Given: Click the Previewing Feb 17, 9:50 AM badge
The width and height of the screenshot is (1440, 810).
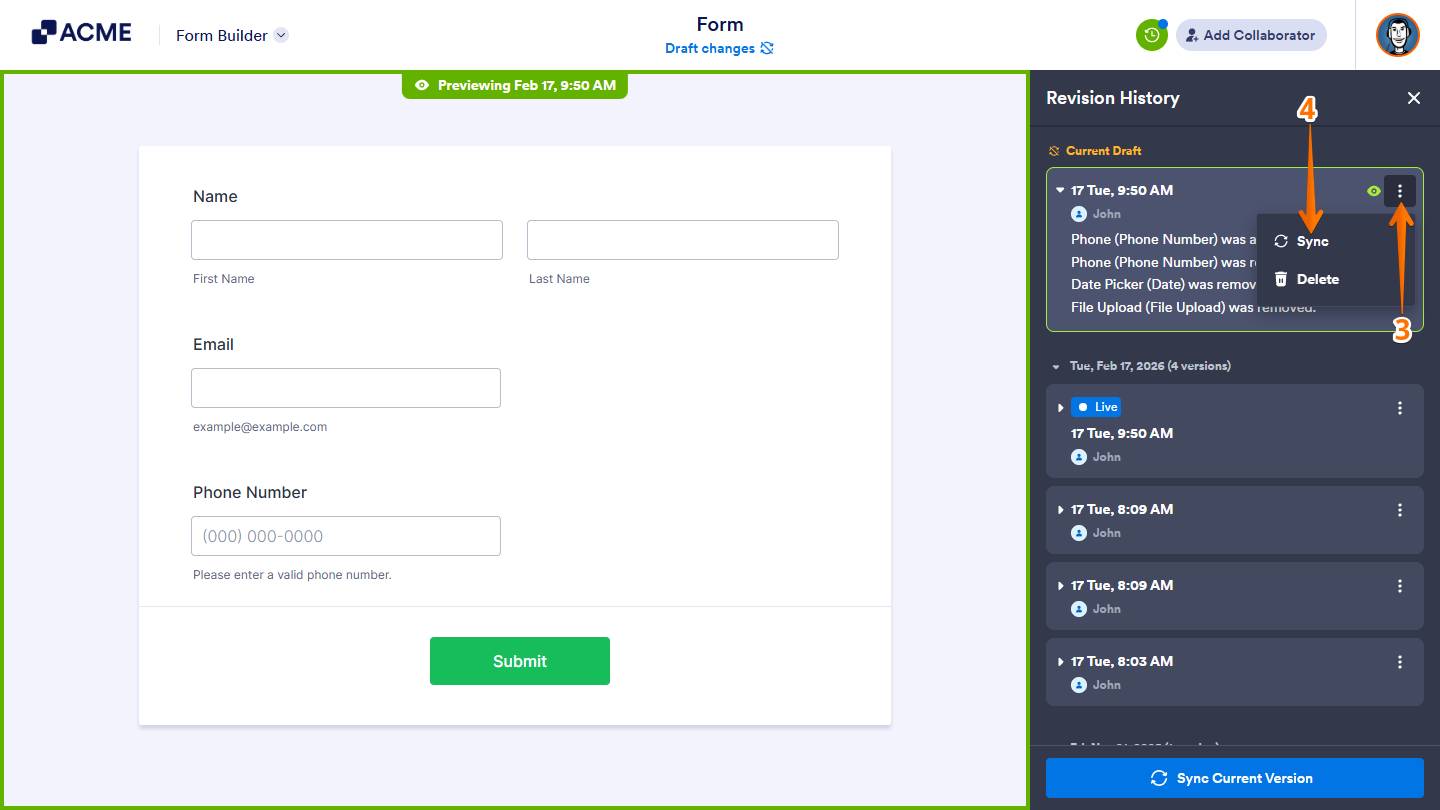Looking at the screenshot, I should [x=515, y=86].
